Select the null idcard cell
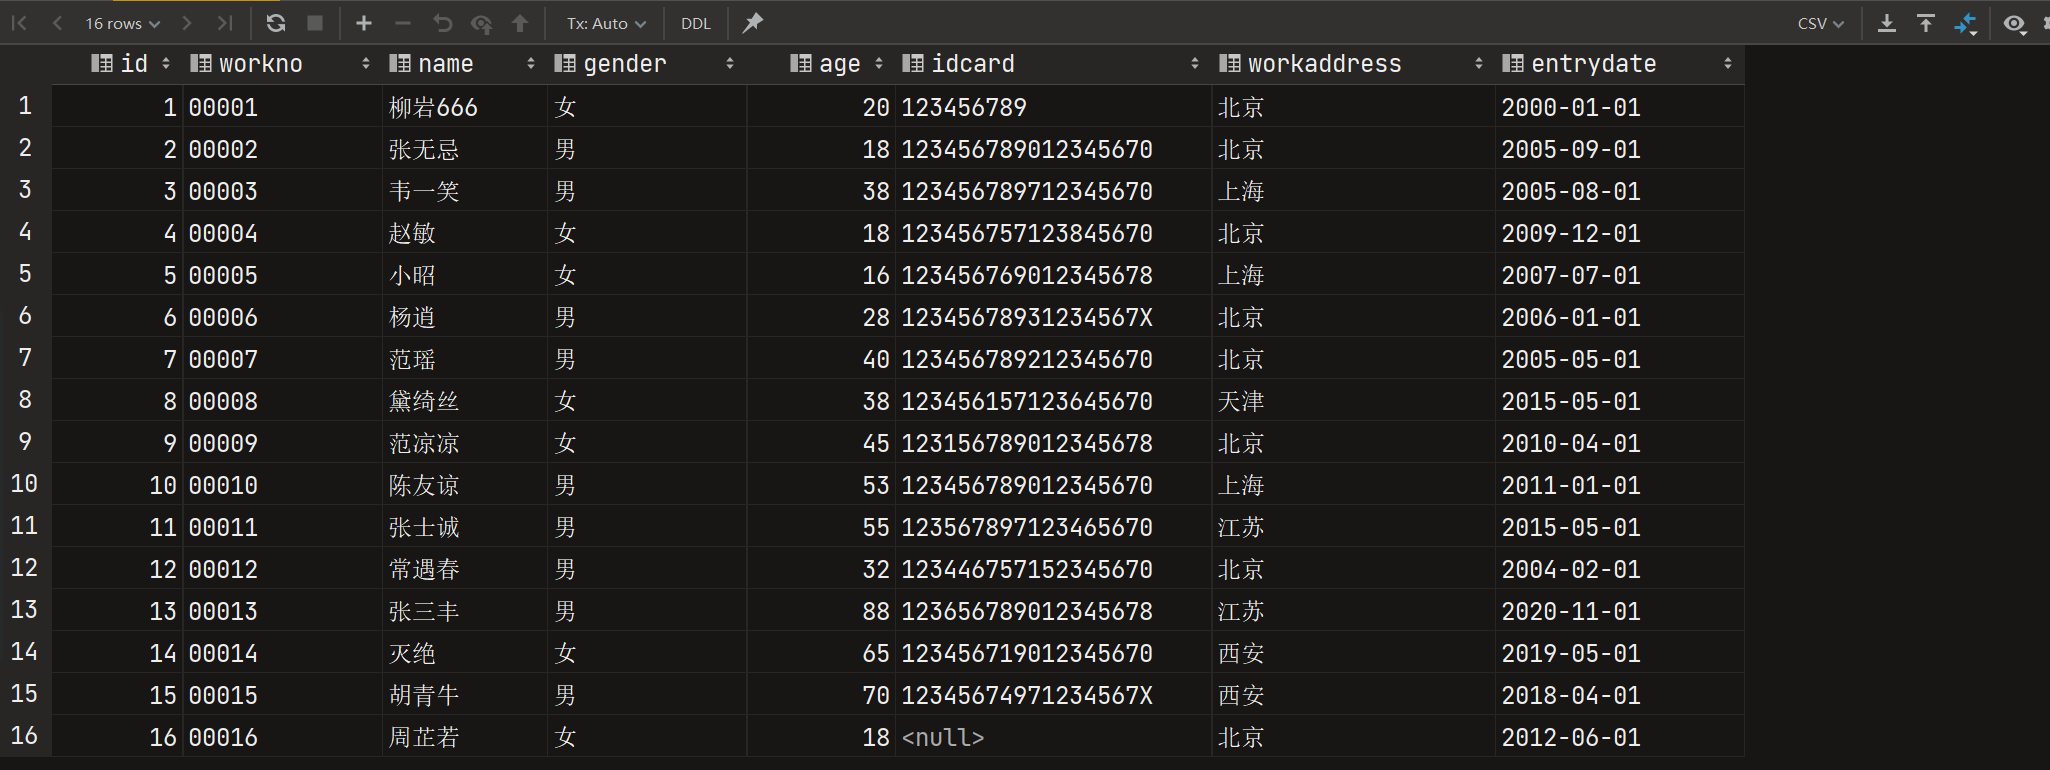 [x=1054, y=737]
